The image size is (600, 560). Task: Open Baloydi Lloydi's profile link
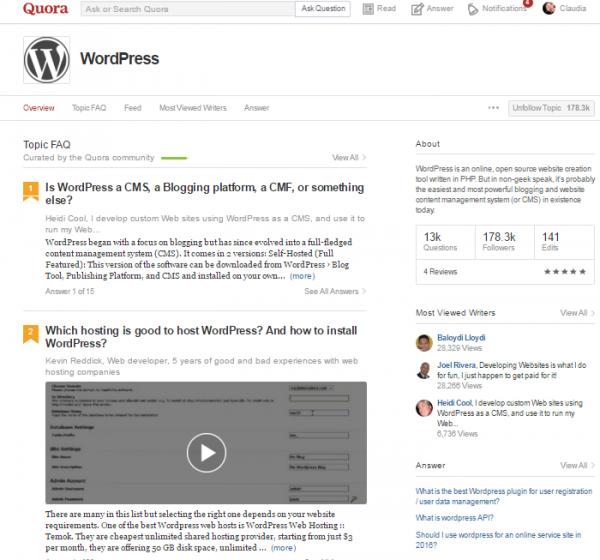point(461,338)
